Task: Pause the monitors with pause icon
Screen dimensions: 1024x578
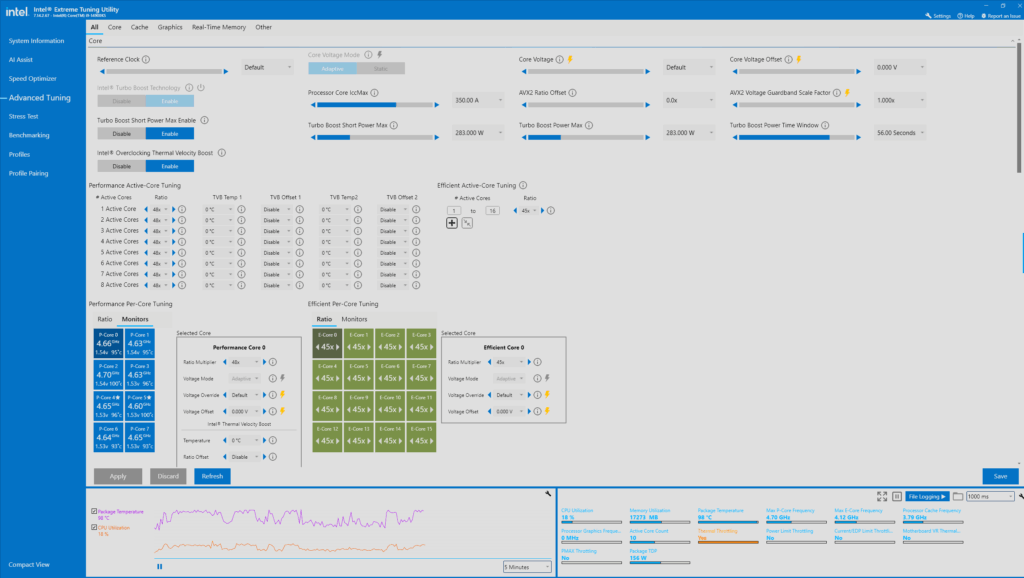Action: coord(897,496)
